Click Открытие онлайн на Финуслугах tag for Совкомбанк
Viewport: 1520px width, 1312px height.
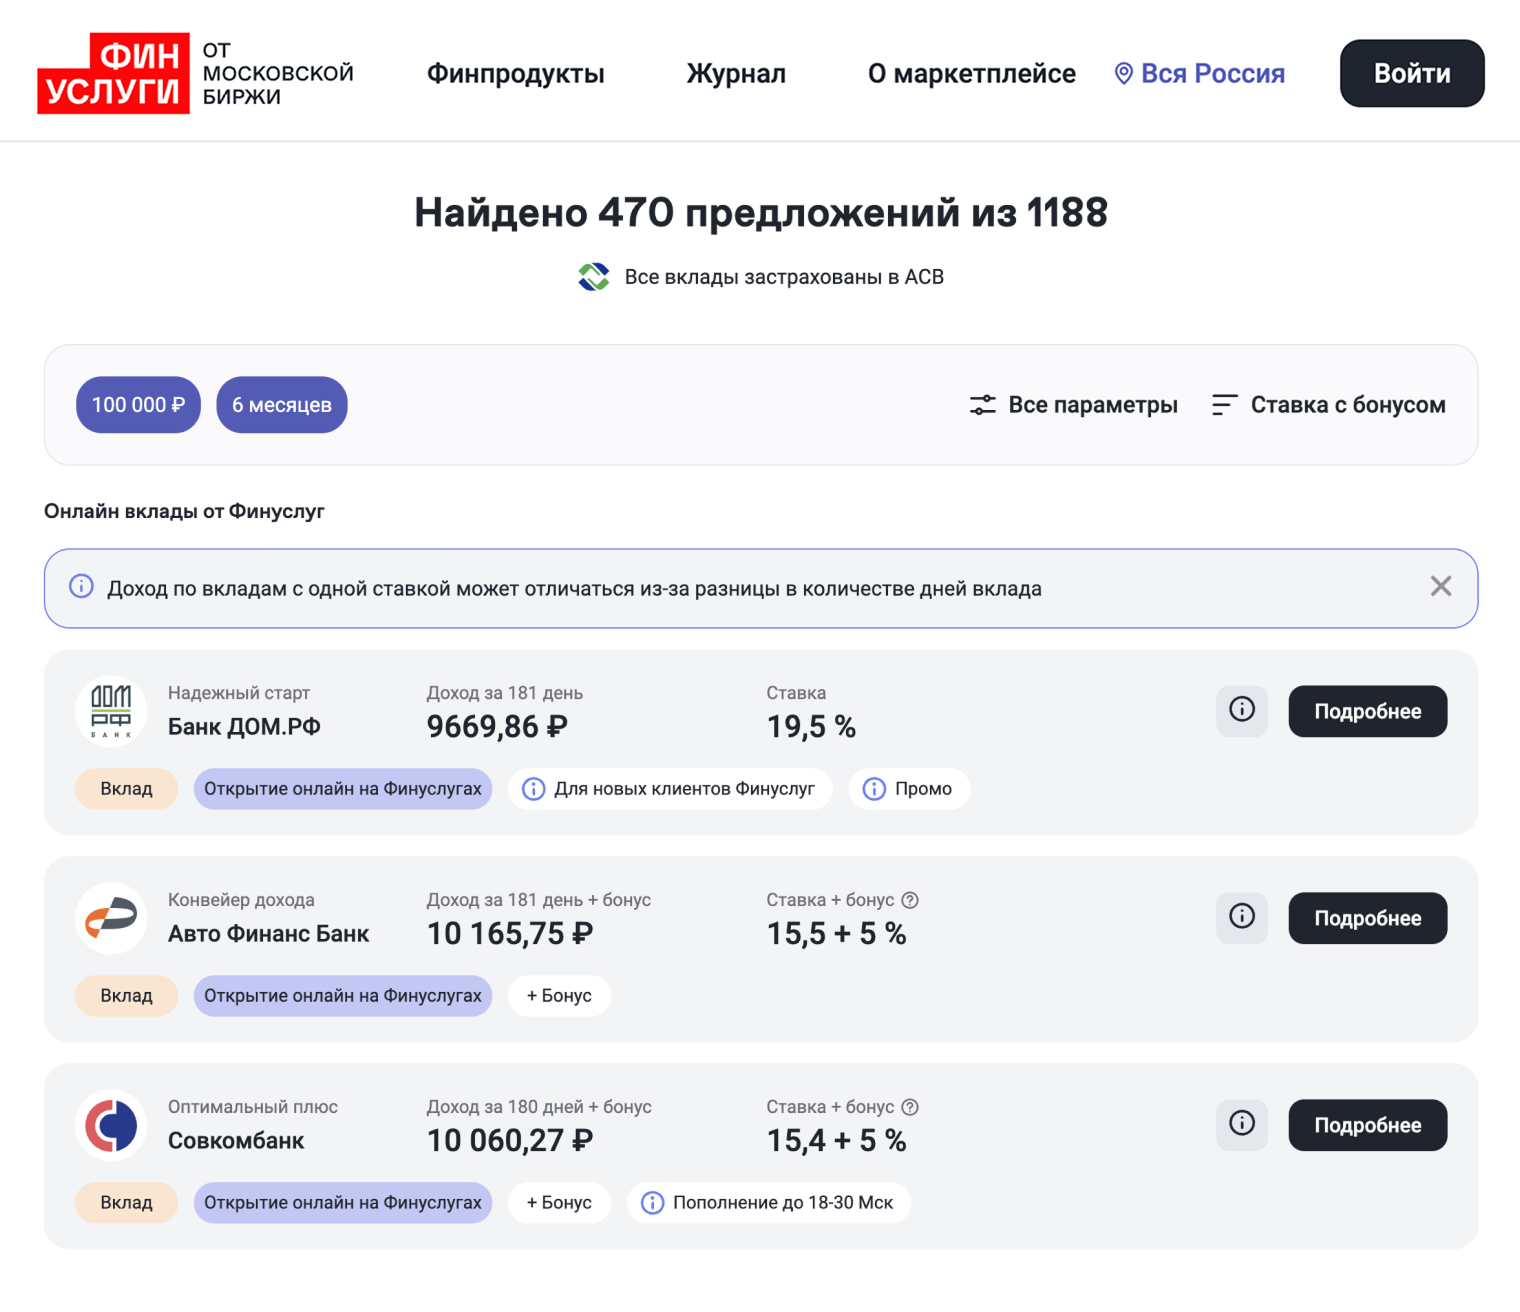click(x=343, y=1203)
